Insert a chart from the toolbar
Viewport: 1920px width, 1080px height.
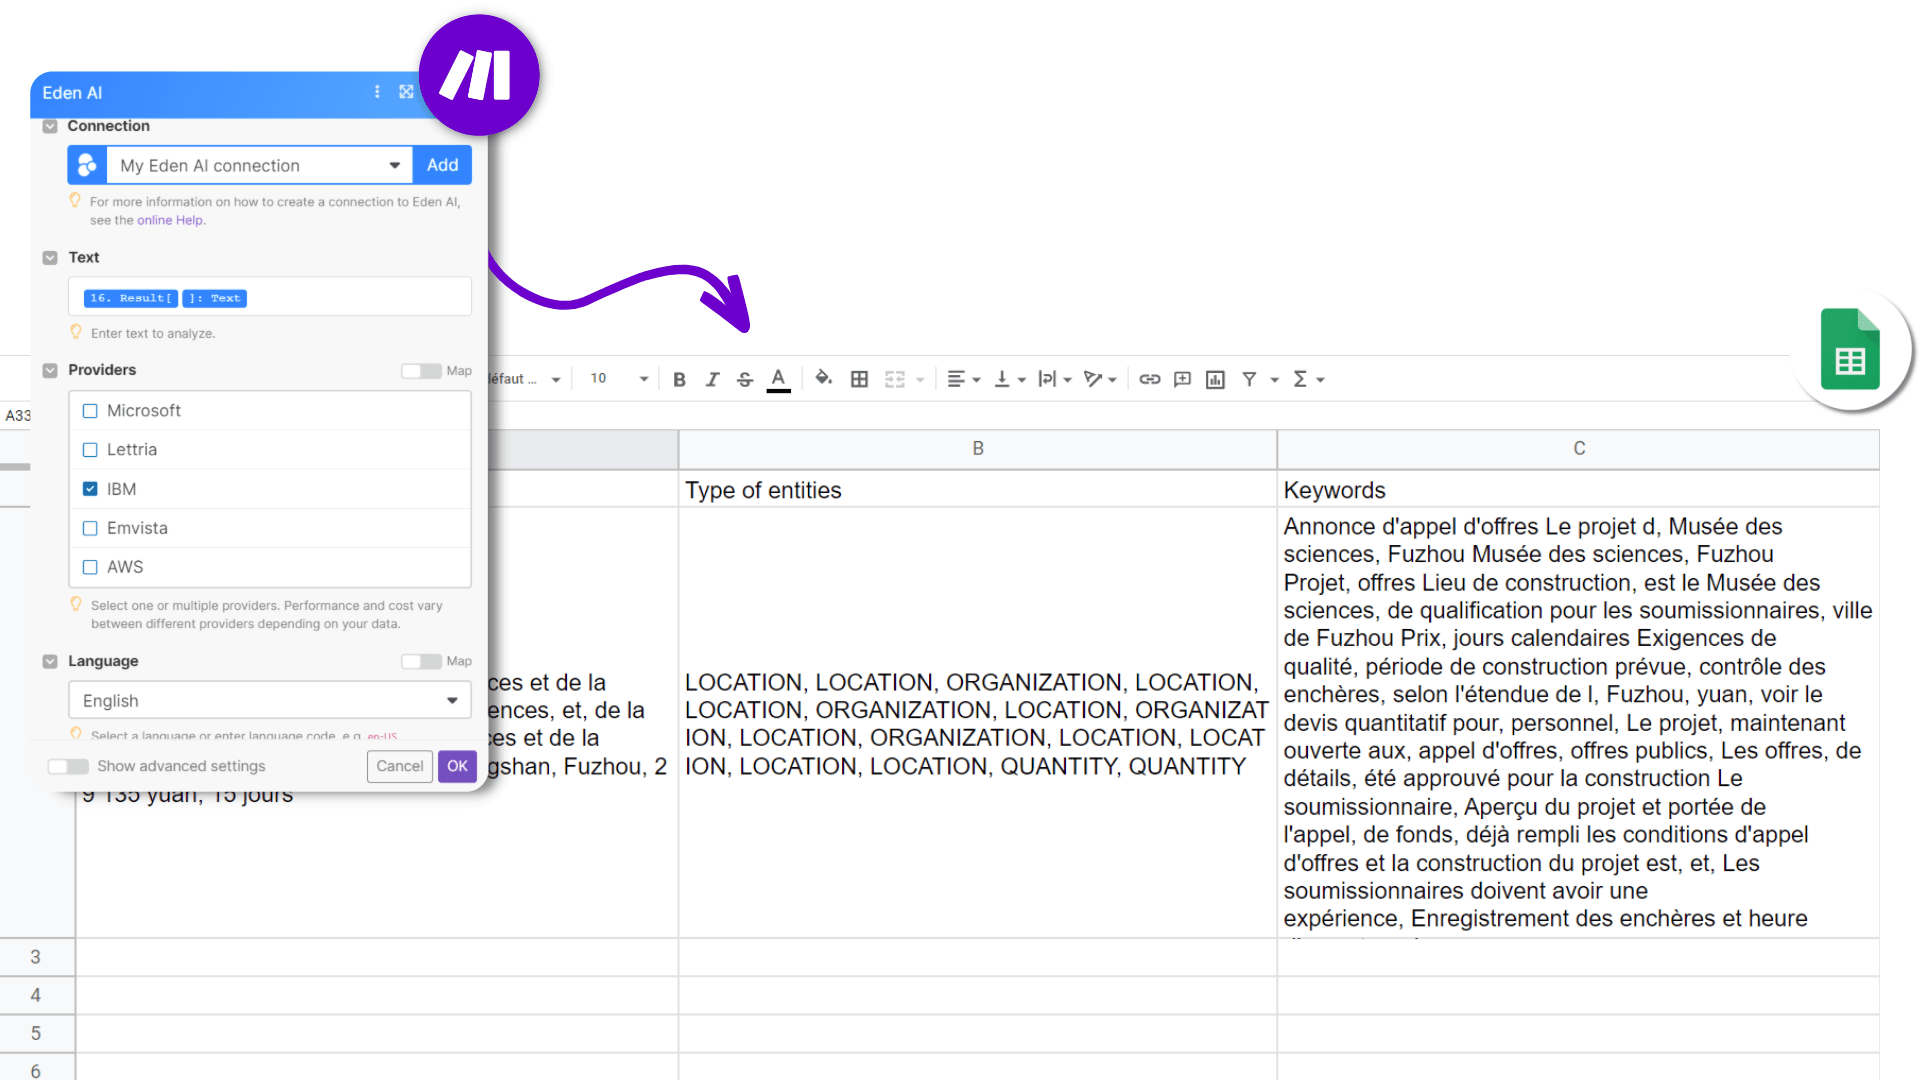click(x=1214, y=379)
